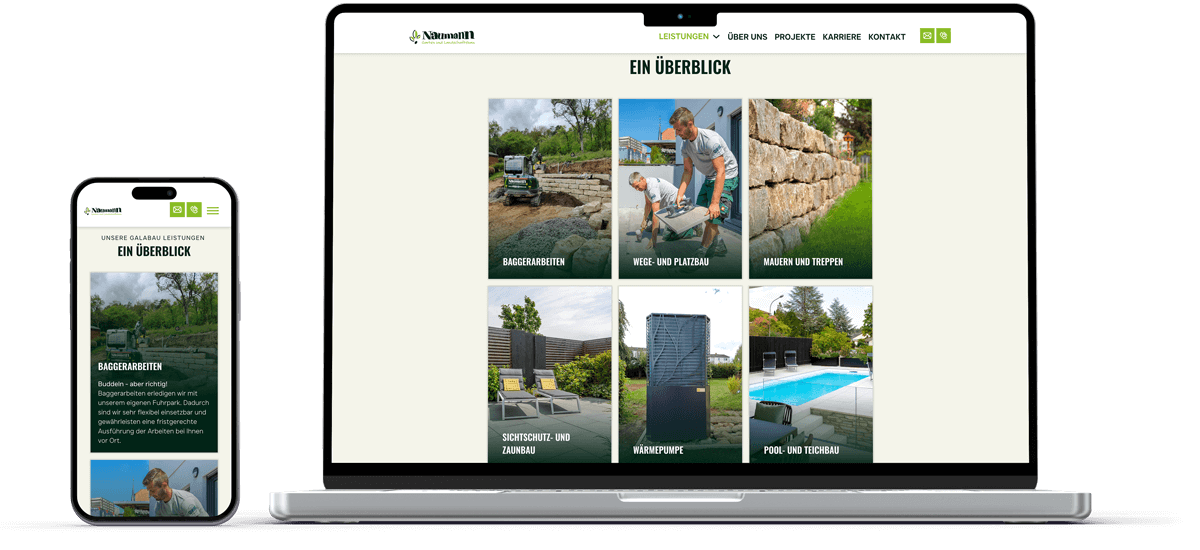Click the phone icon in the laptop header
This screenshot has height=550, width=1200.
(943, 36)
